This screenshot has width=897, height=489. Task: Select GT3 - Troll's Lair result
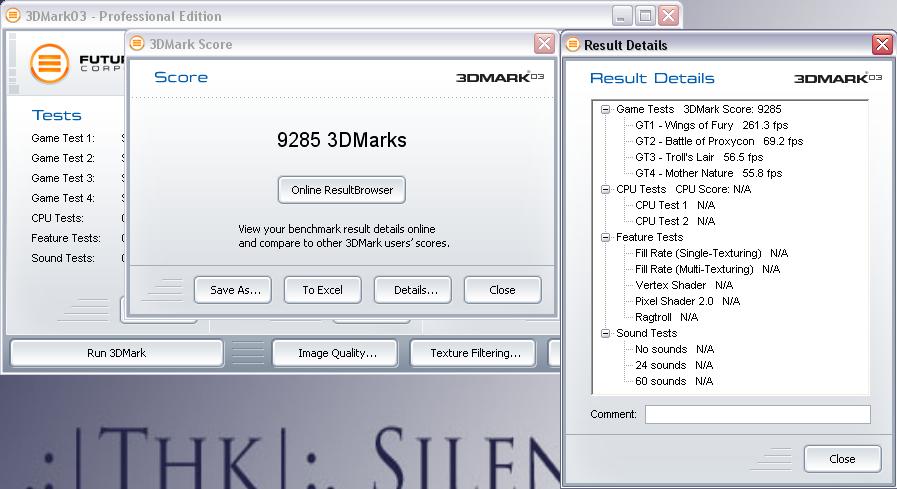click(698, 157)
